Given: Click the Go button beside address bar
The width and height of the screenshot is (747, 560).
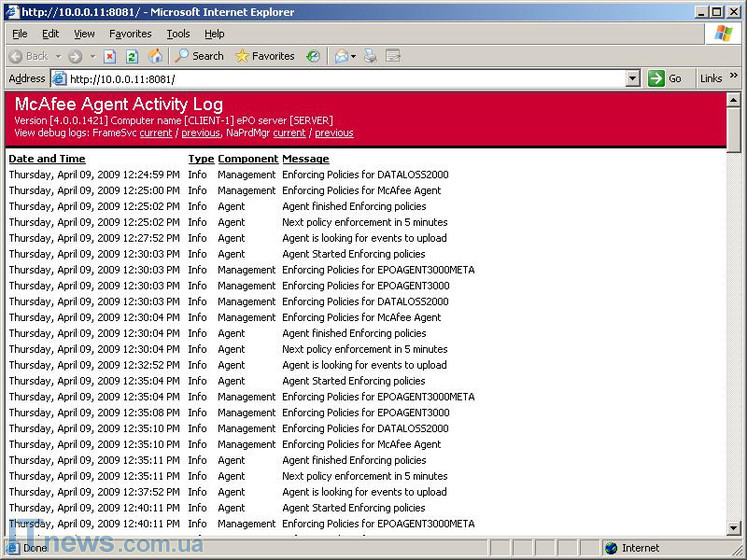Looking at the screenshot, I should tap(665, 79).
